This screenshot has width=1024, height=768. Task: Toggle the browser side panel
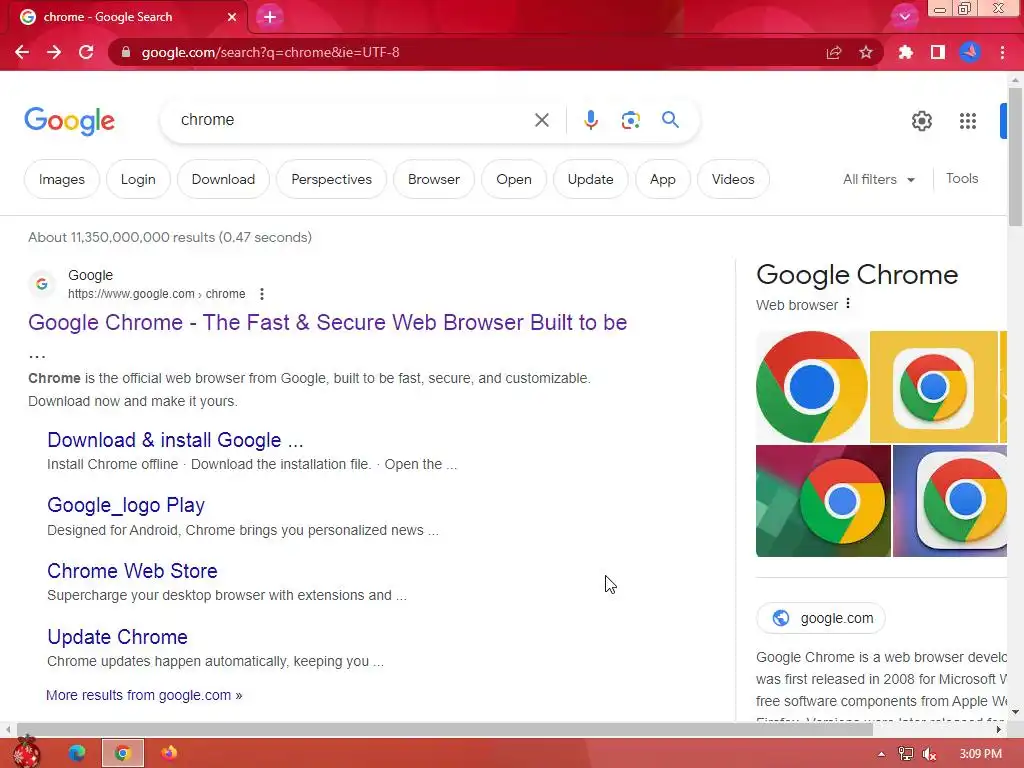938,52
